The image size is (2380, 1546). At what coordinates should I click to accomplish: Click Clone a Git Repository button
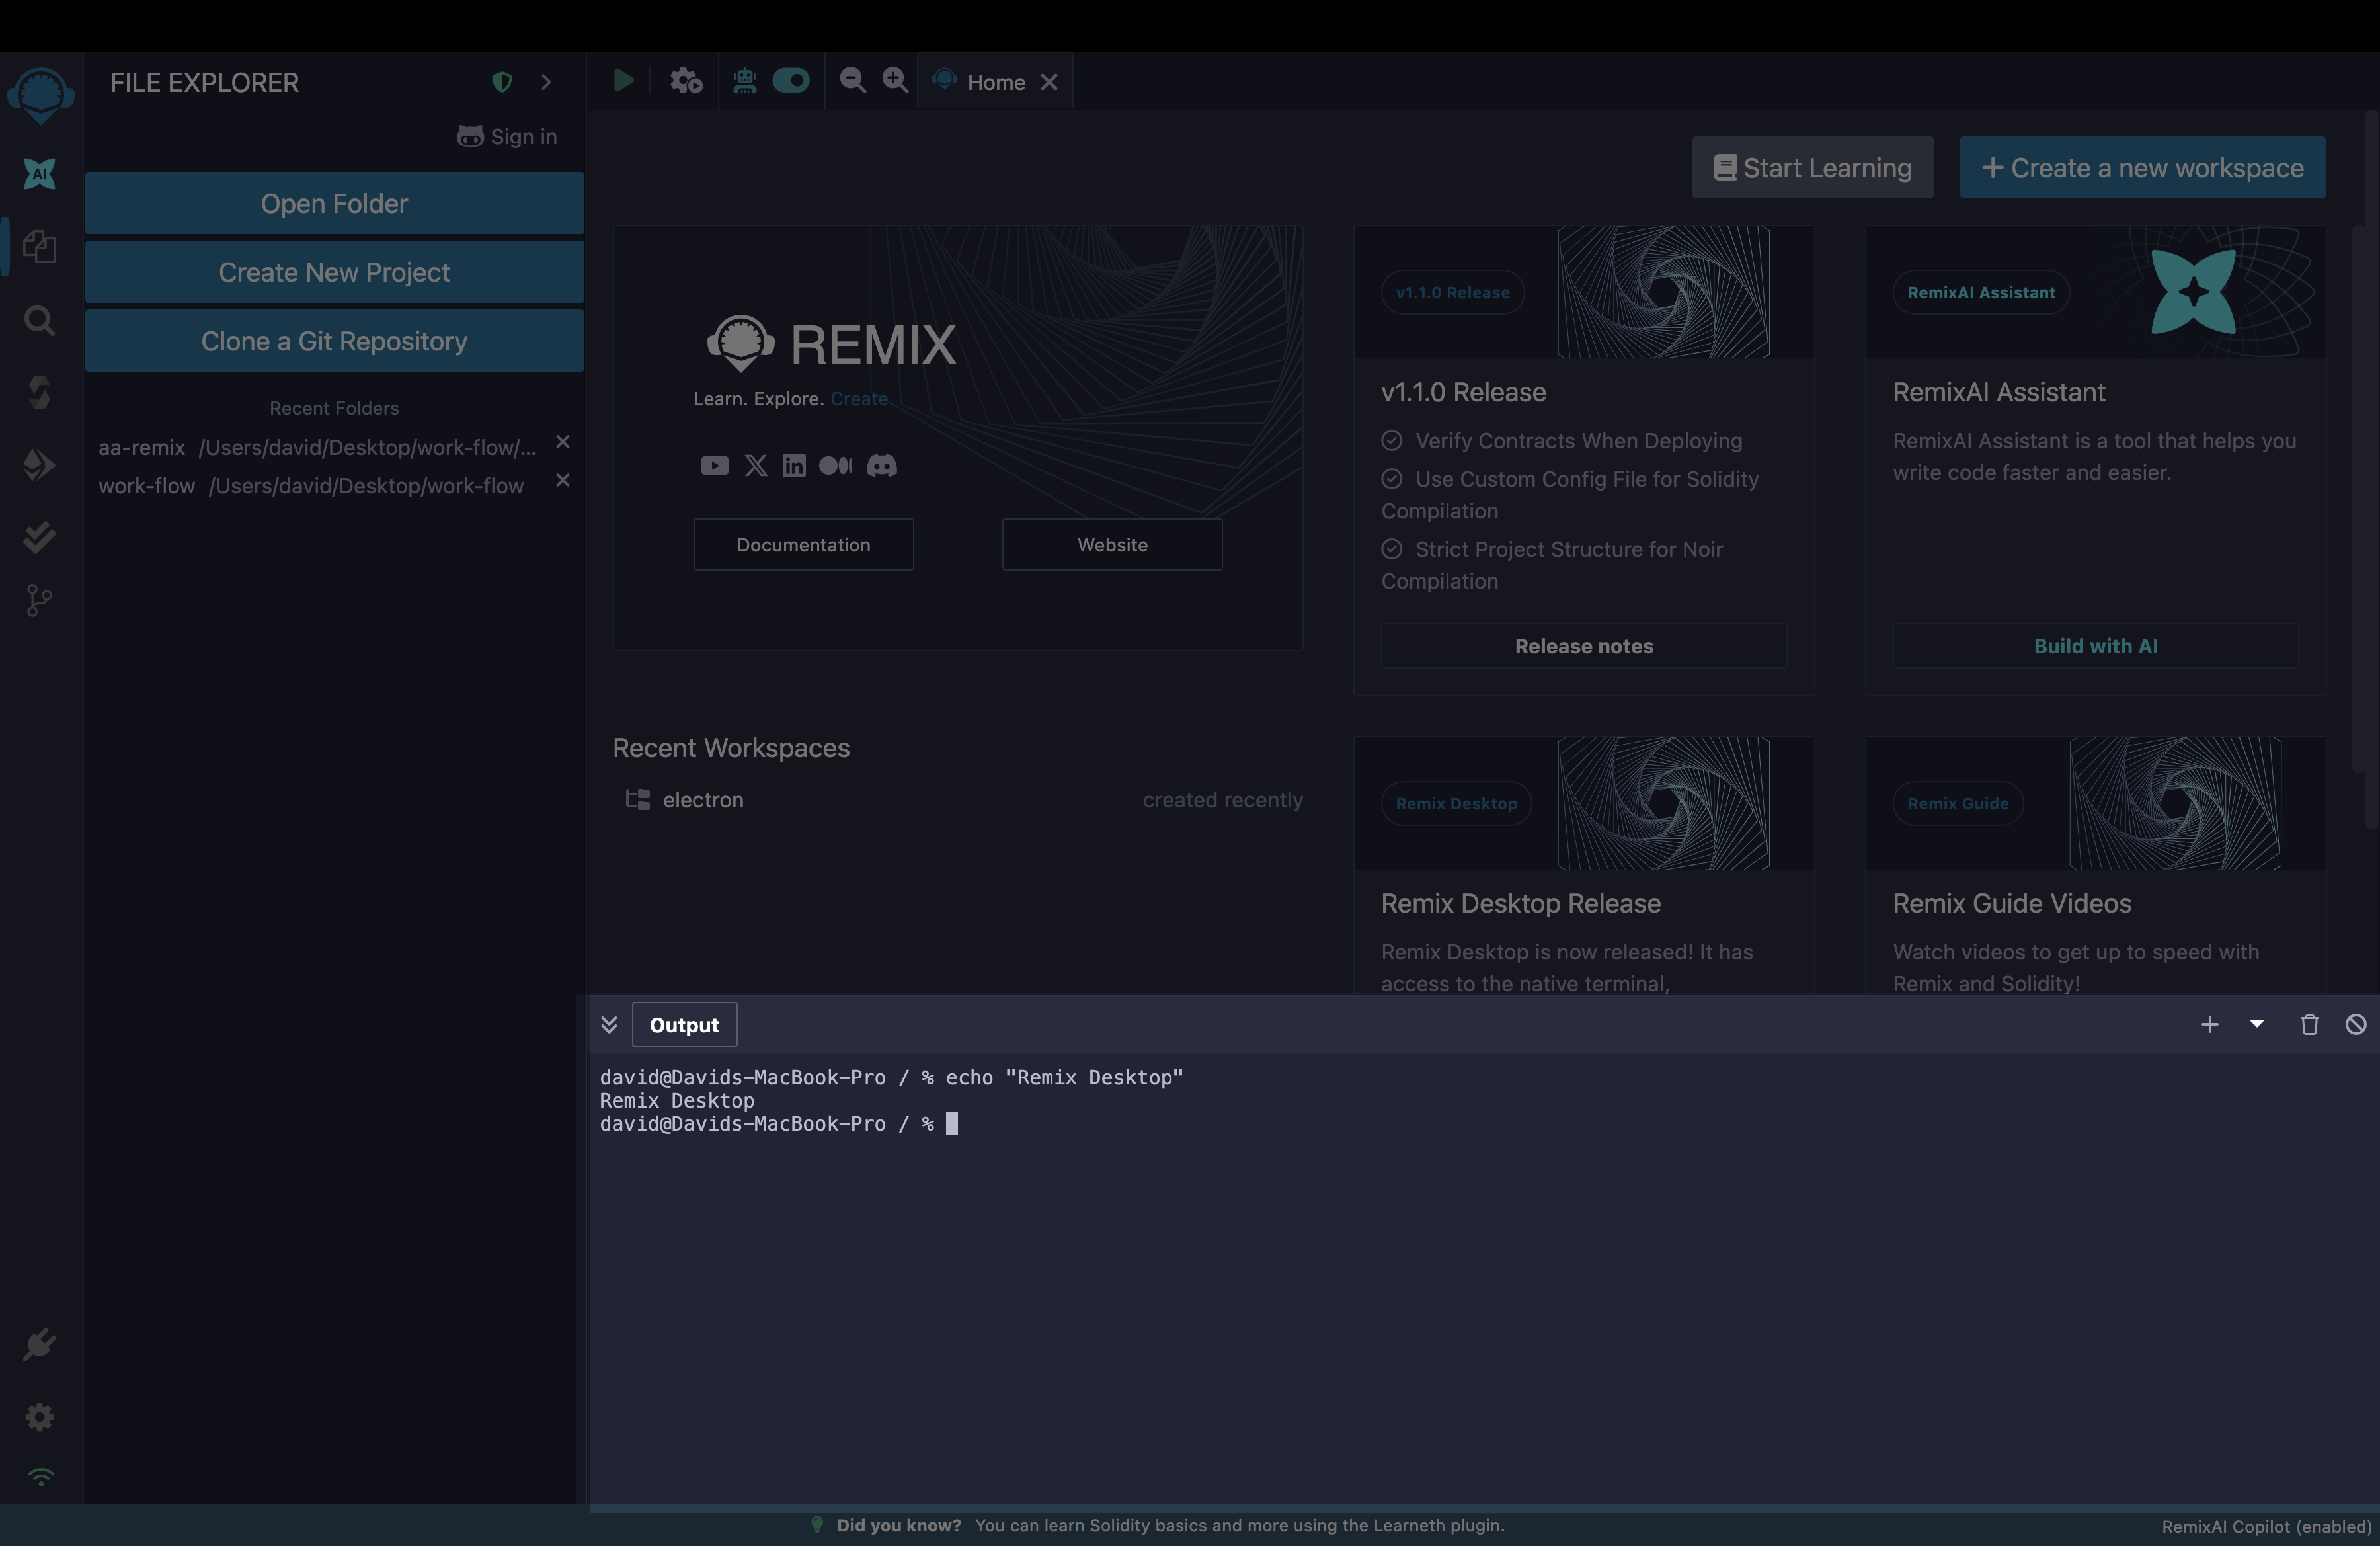coord(334,341)
